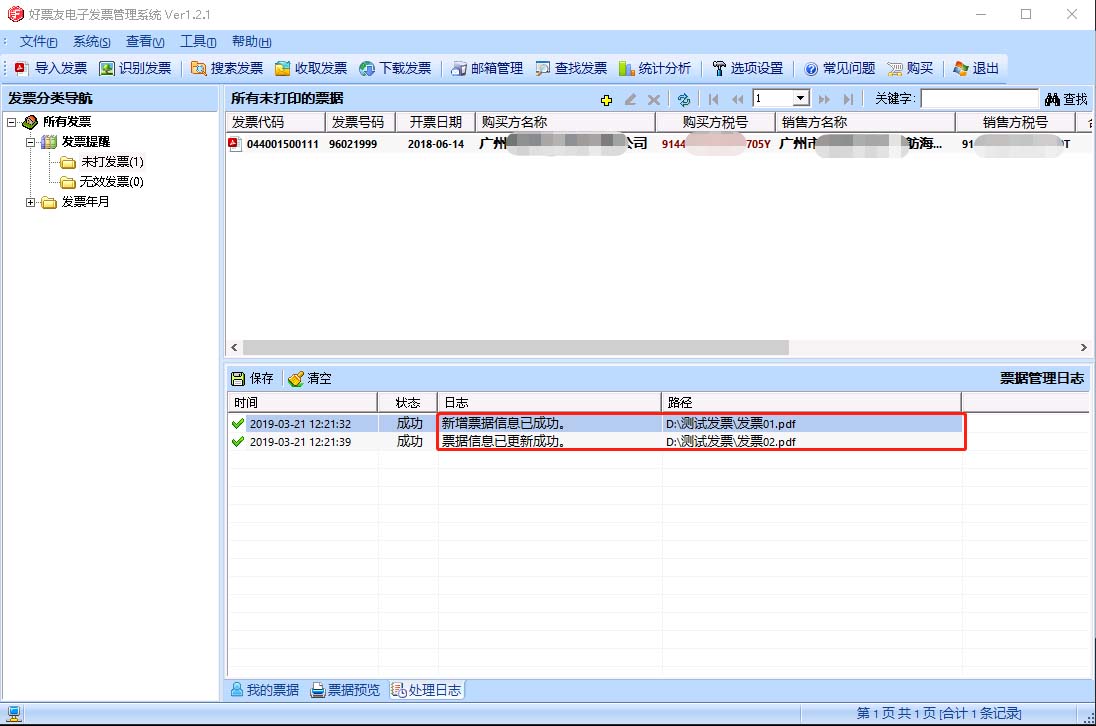Collapse the 所有发票 tree node
This screenshot has width=1096, height=726.
pos(11,122)
